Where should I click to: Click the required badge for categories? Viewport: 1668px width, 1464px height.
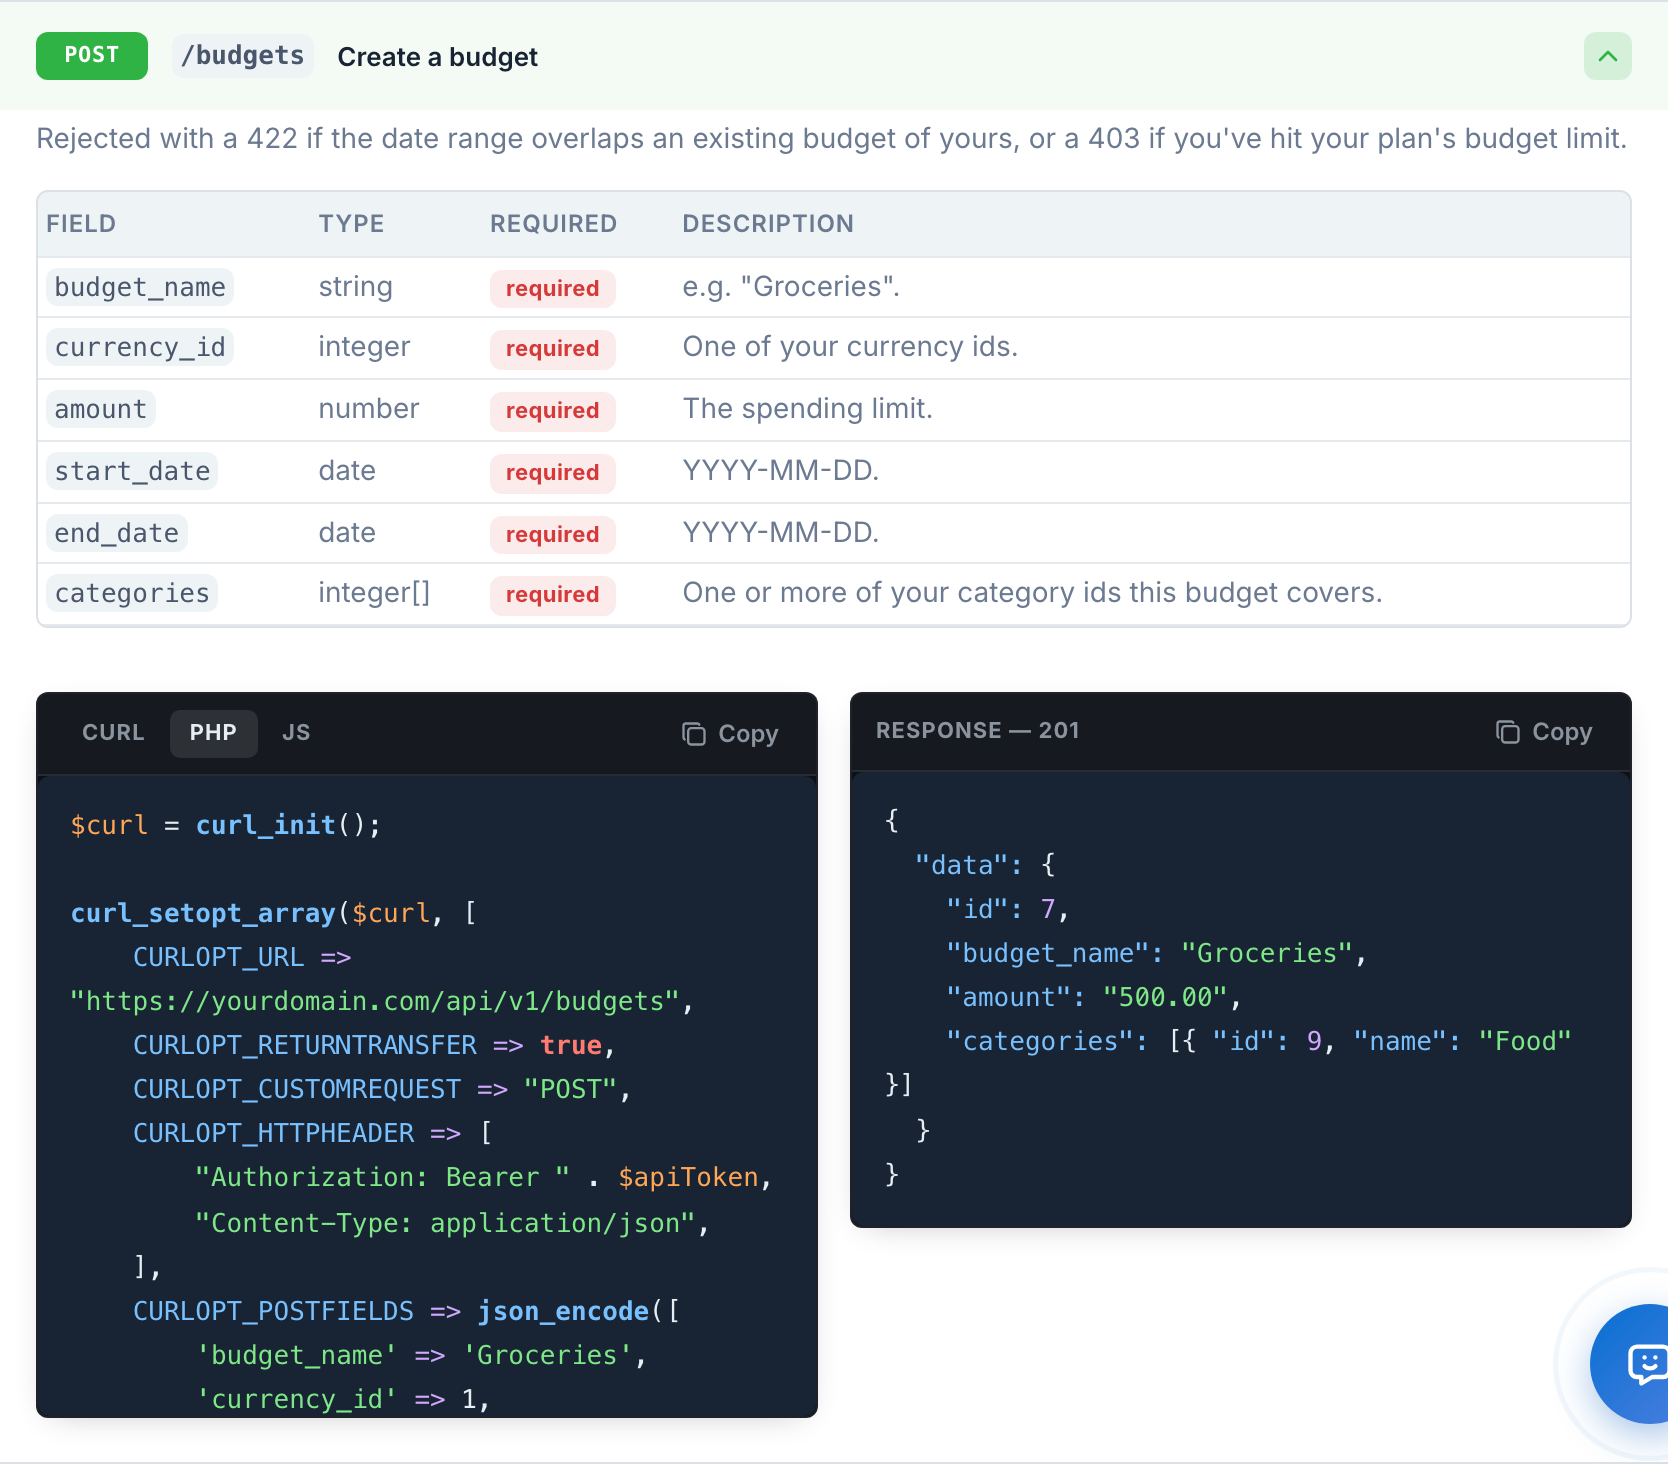click(552, 595)
